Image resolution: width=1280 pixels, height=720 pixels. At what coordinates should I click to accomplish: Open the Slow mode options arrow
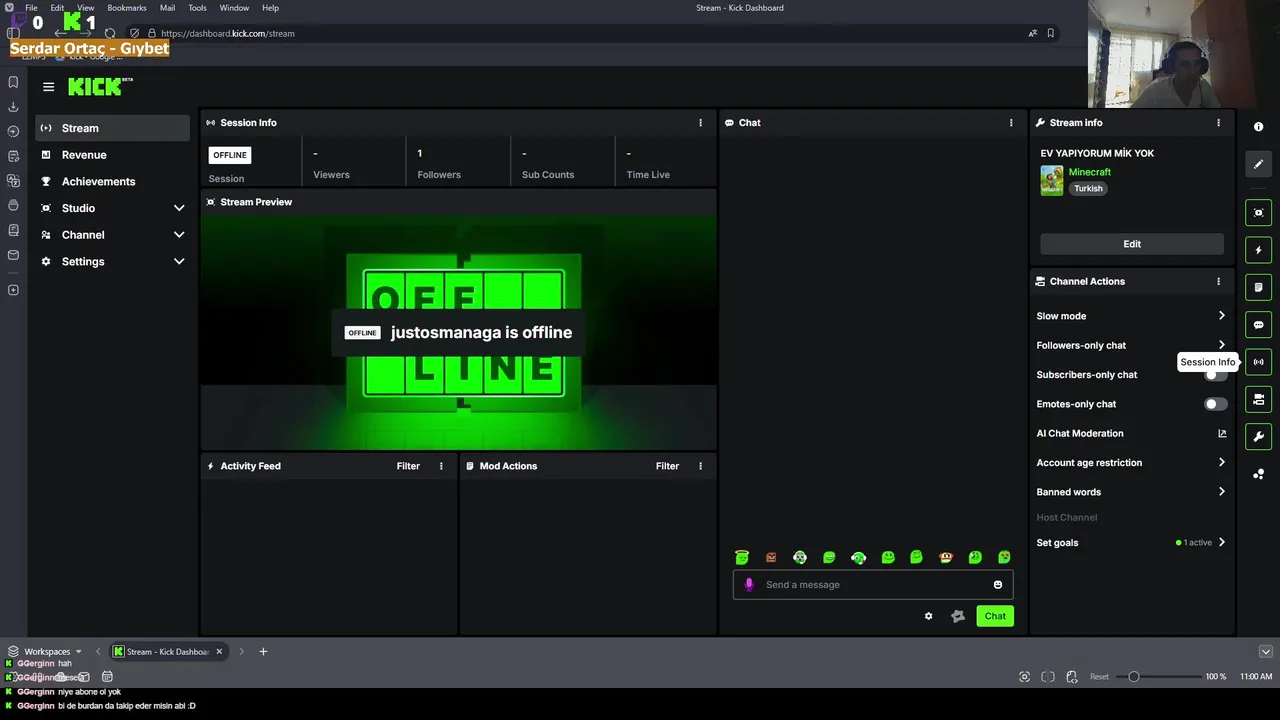click(1222, 316)
